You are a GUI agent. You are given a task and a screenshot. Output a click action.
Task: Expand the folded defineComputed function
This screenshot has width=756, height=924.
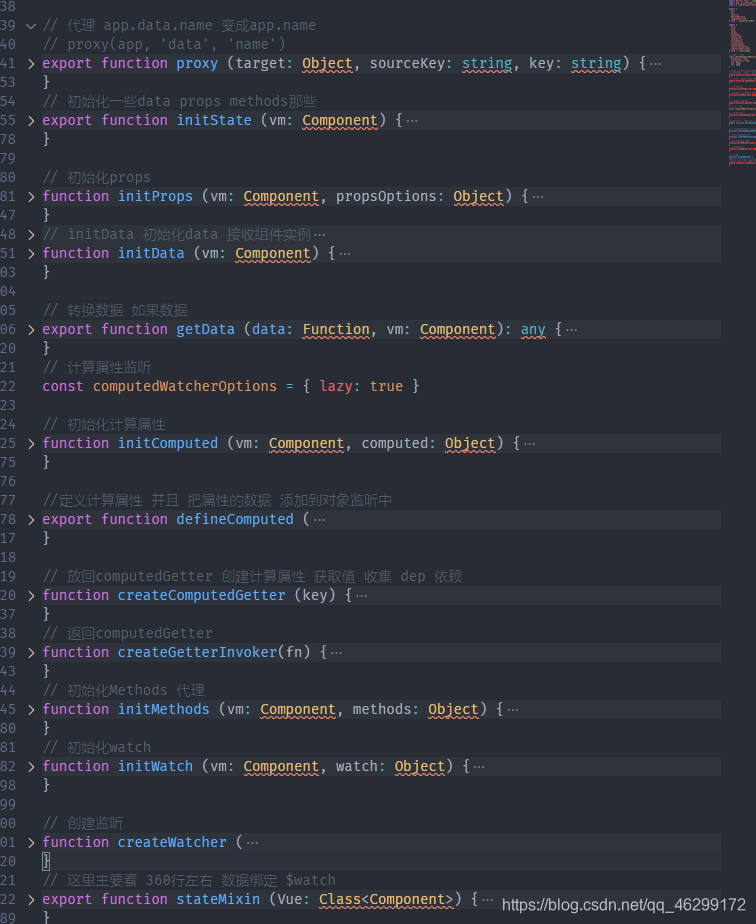pyautogui.click(x=31, y=520)
